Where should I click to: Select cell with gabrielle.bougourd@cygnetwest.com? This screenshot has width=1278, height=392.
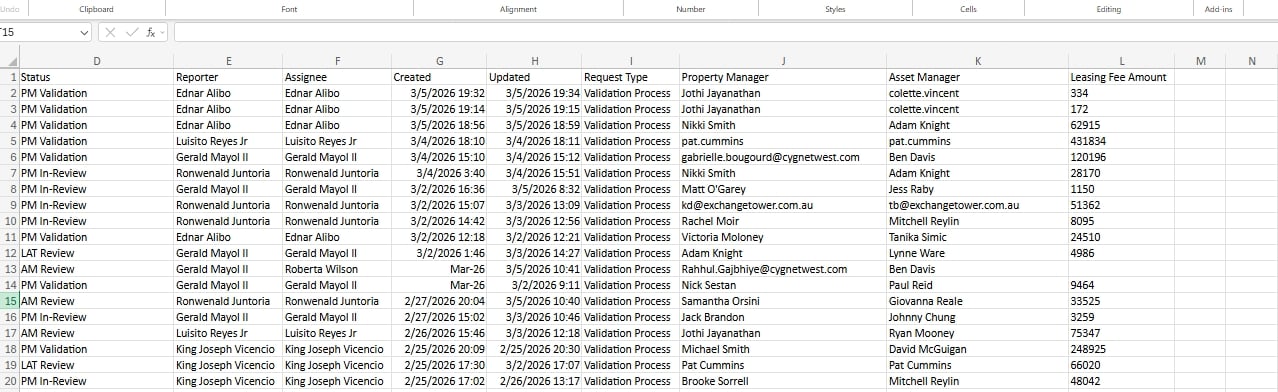[782, 157]
